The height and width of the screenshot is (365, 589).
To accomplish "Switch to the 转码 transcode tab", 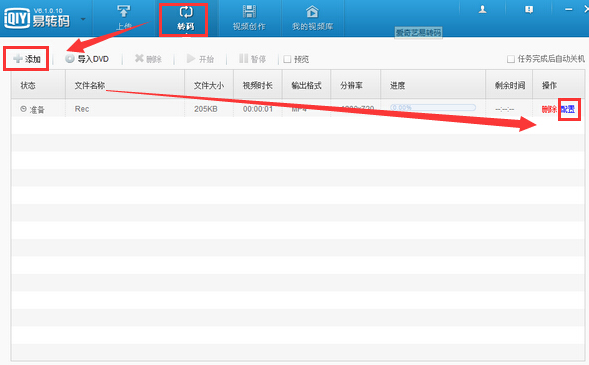I will pyautogui.click(x=186, y=18).
